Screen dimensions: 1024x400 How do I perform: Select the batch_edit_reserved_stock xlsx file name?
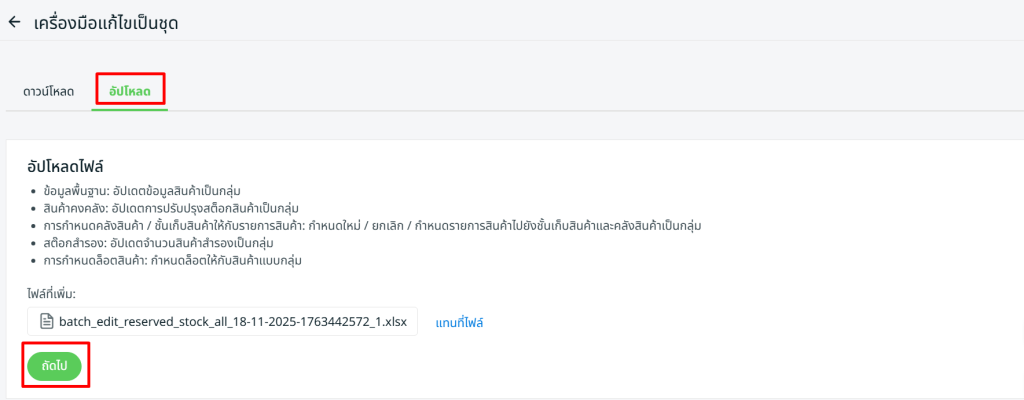[233, 322]
